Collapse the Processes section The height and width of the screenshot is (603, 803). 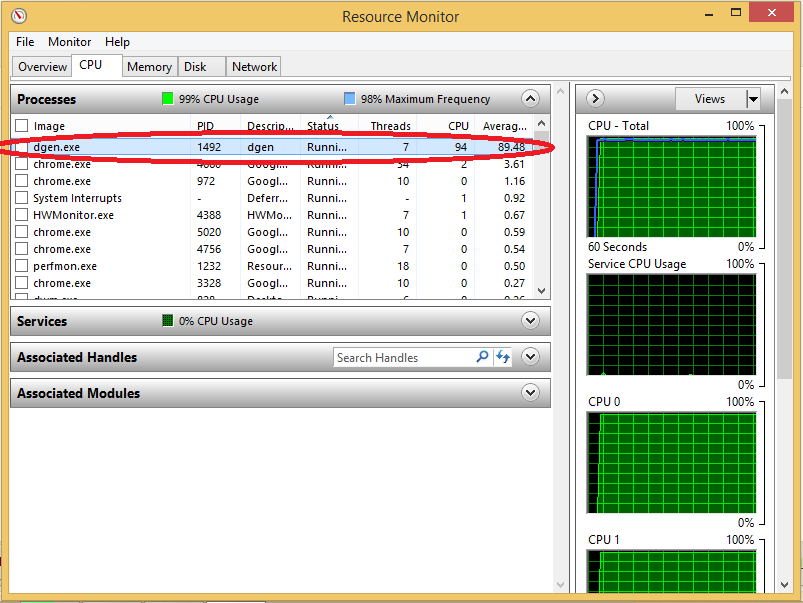pyautogui.click(x=530, y=98)
